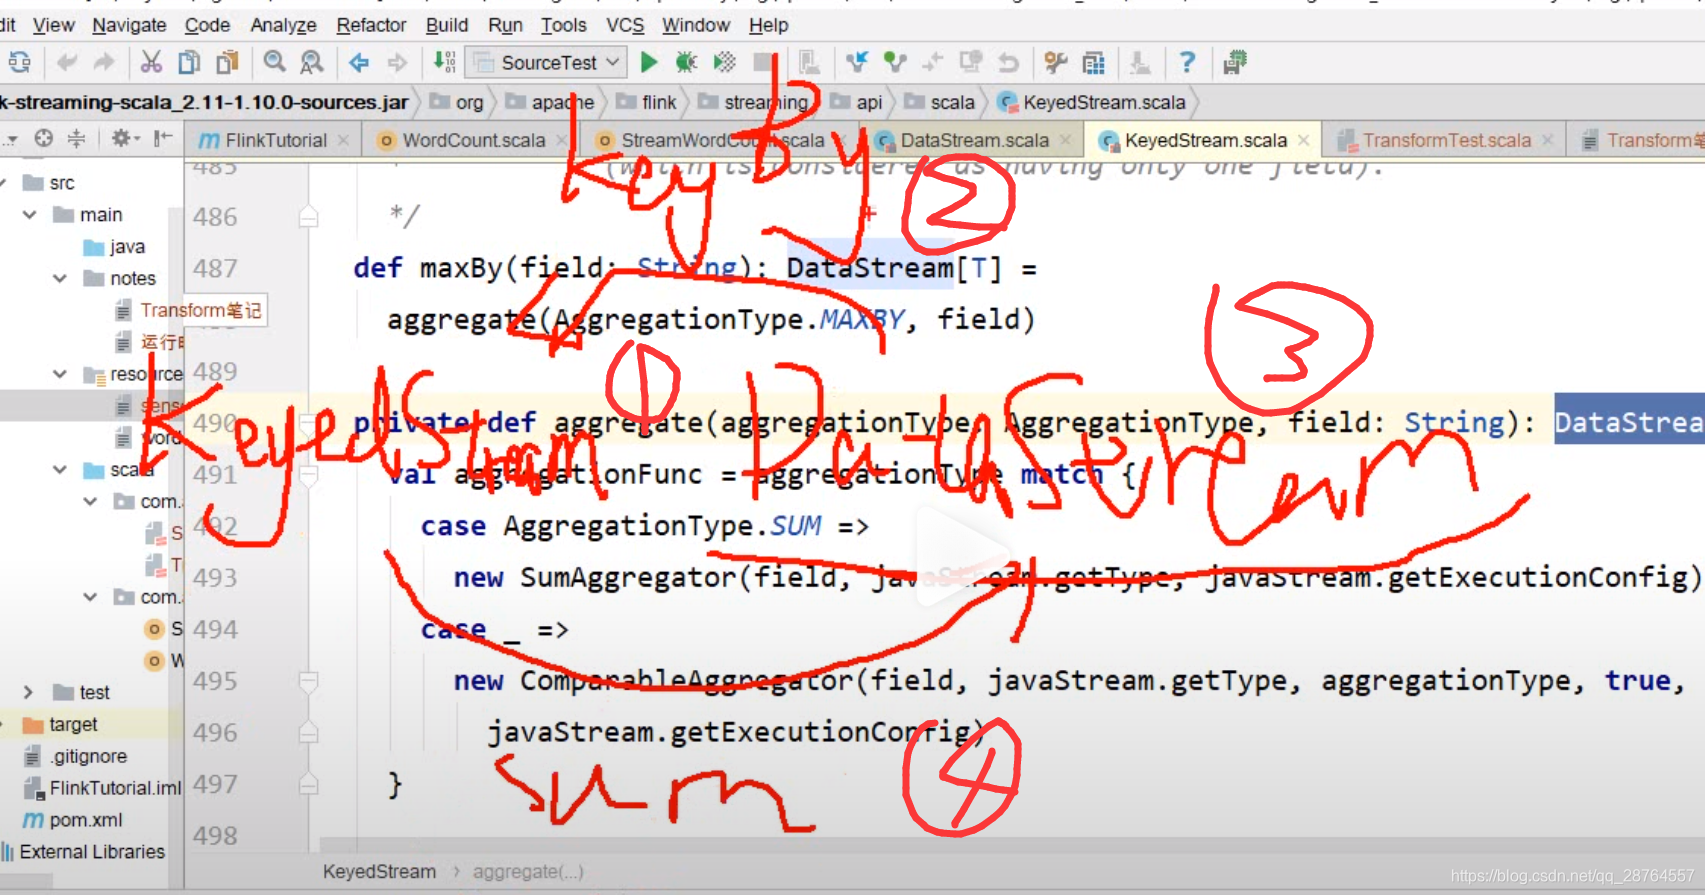This screenshot has width=1705, height=895.
Task: Collapse the main folder in Project tree
Action: click(x=29, y=215)
